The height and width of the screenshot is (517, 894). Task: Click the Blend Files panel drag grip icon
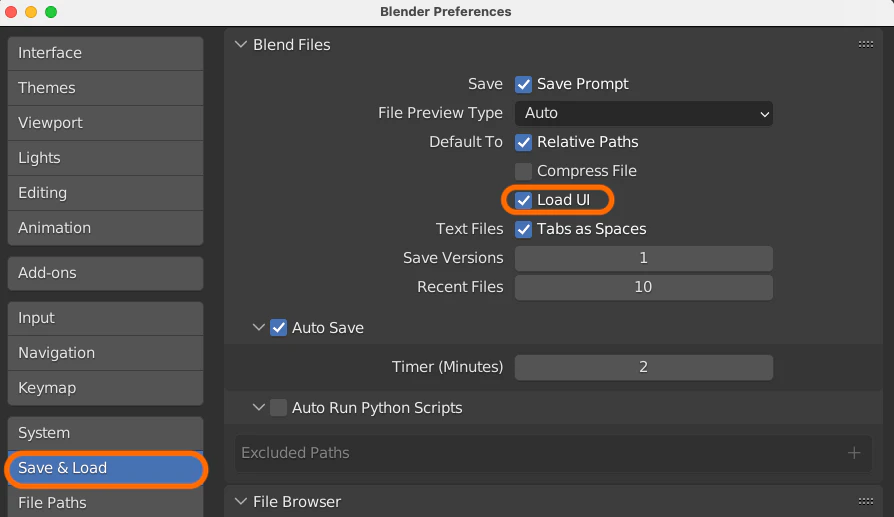[865, 44]
